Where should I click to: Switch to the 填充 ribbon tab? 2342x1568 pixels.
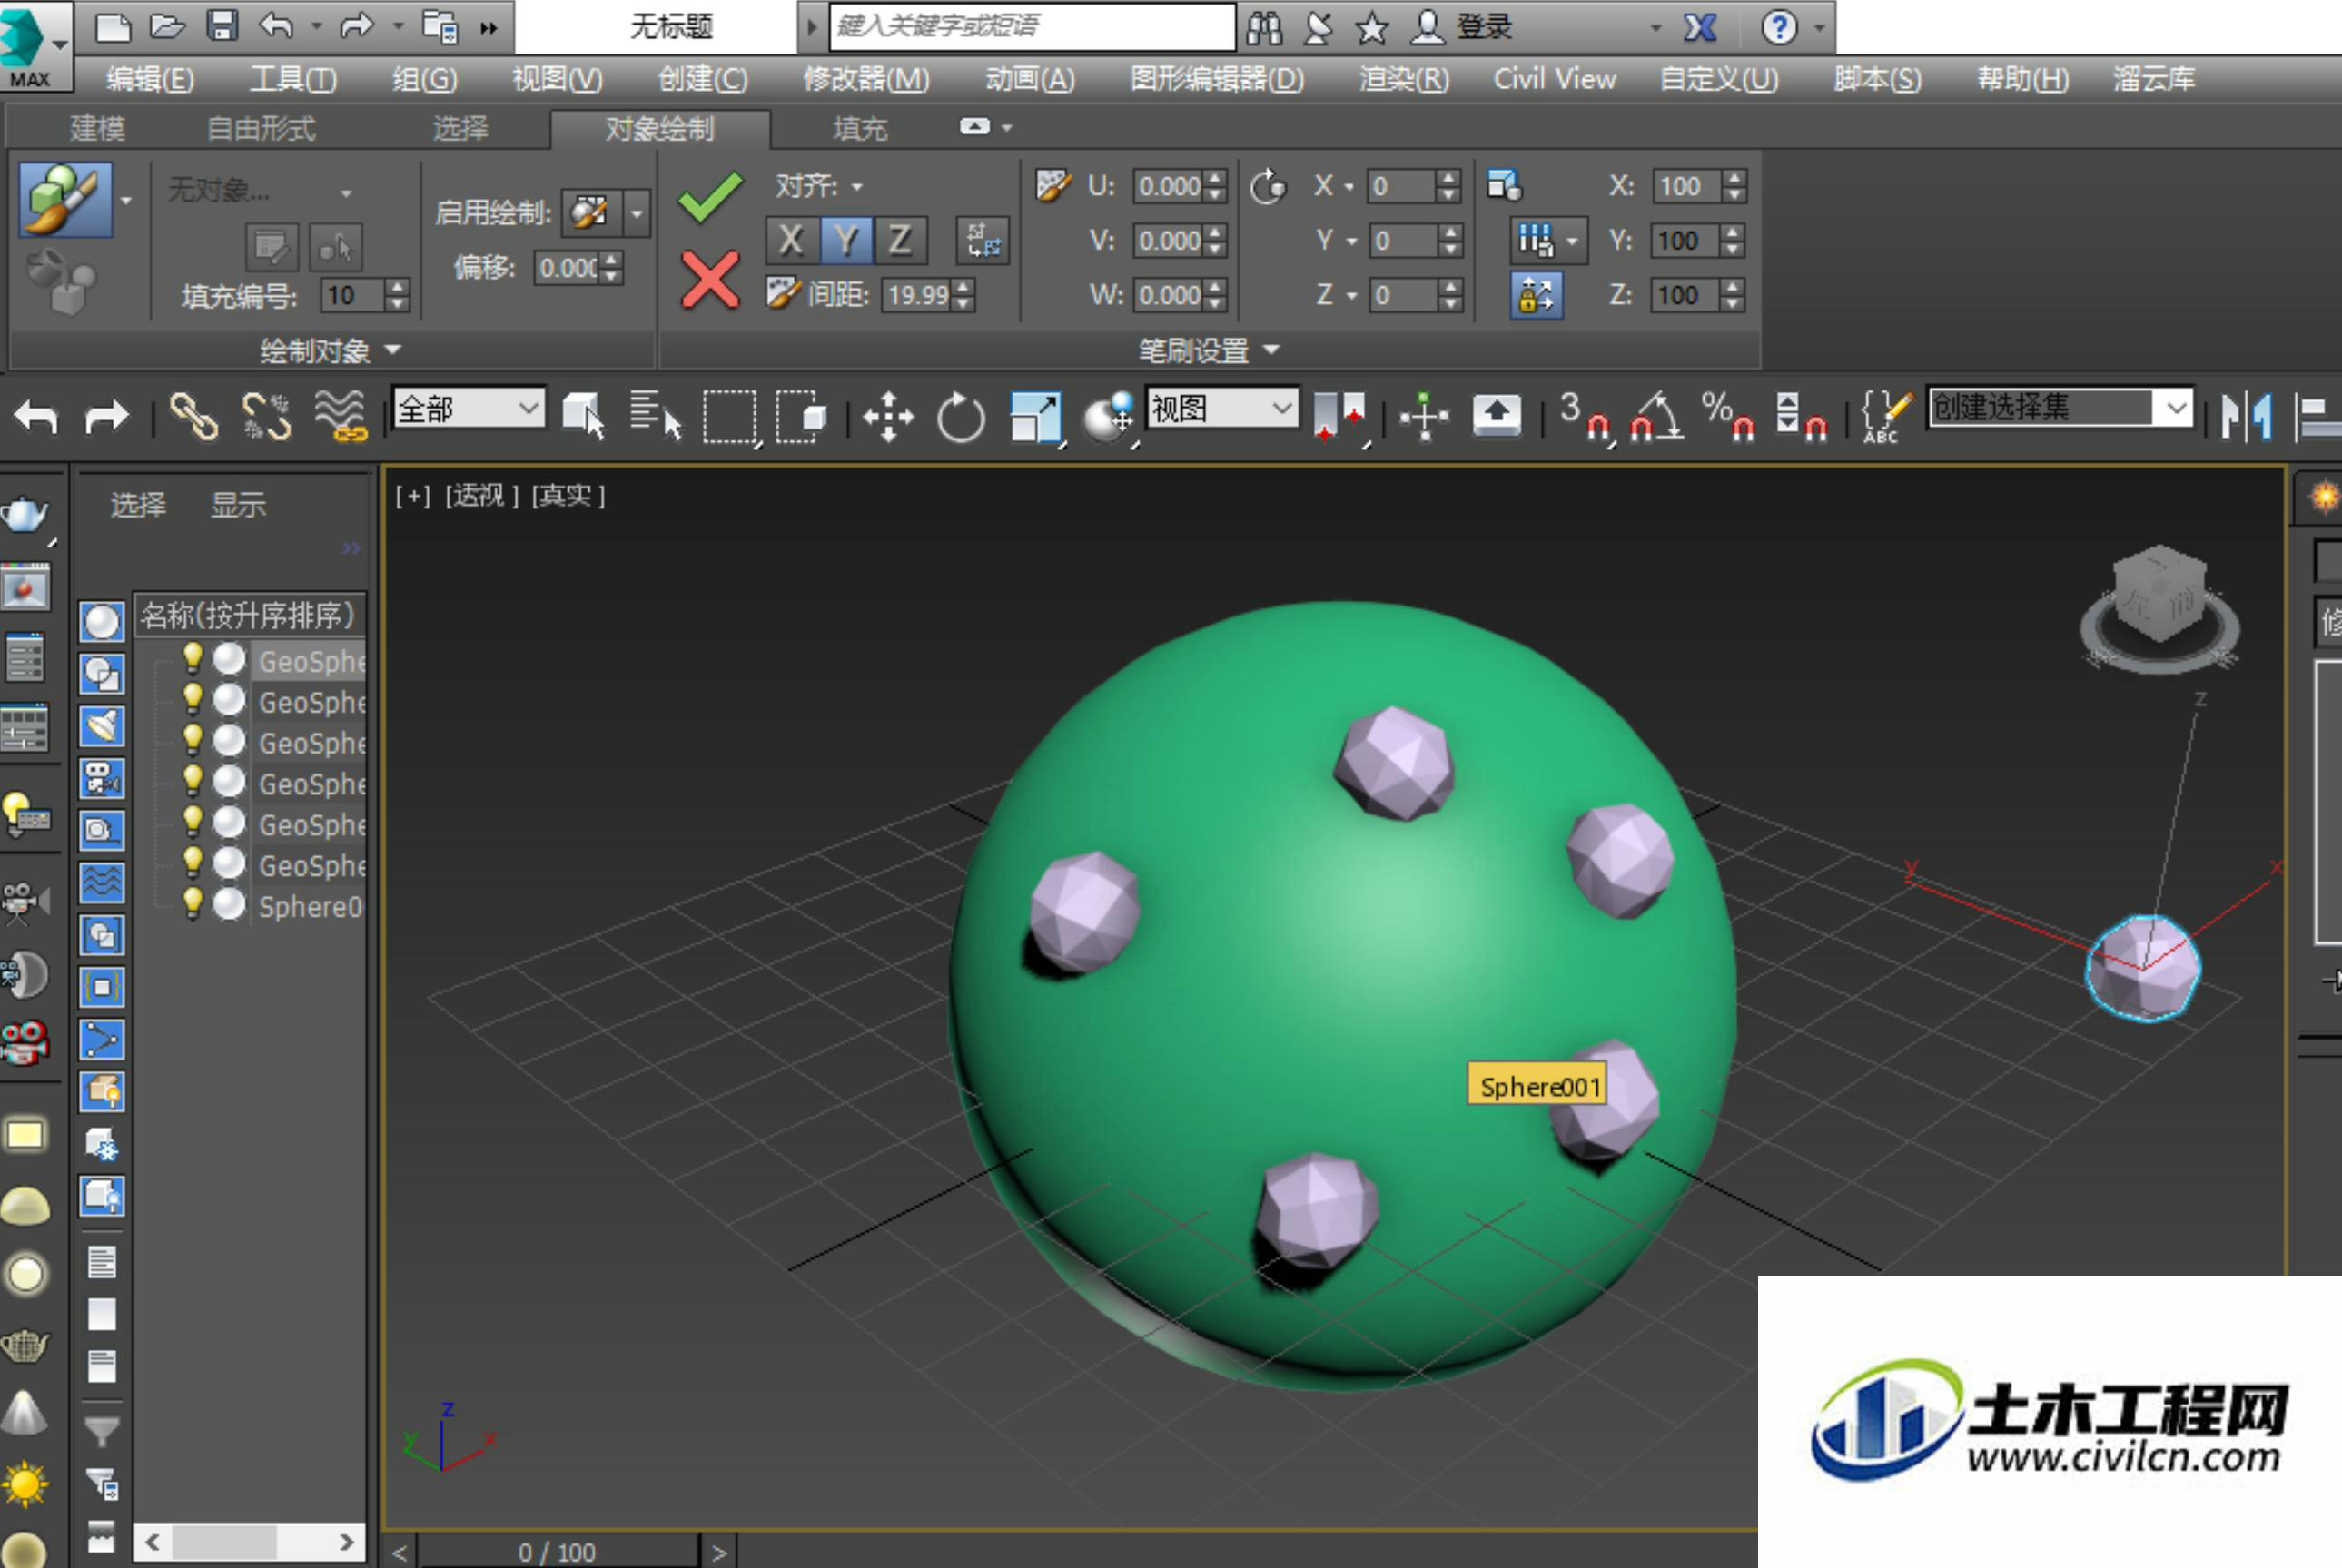click(x=860, y=128)
